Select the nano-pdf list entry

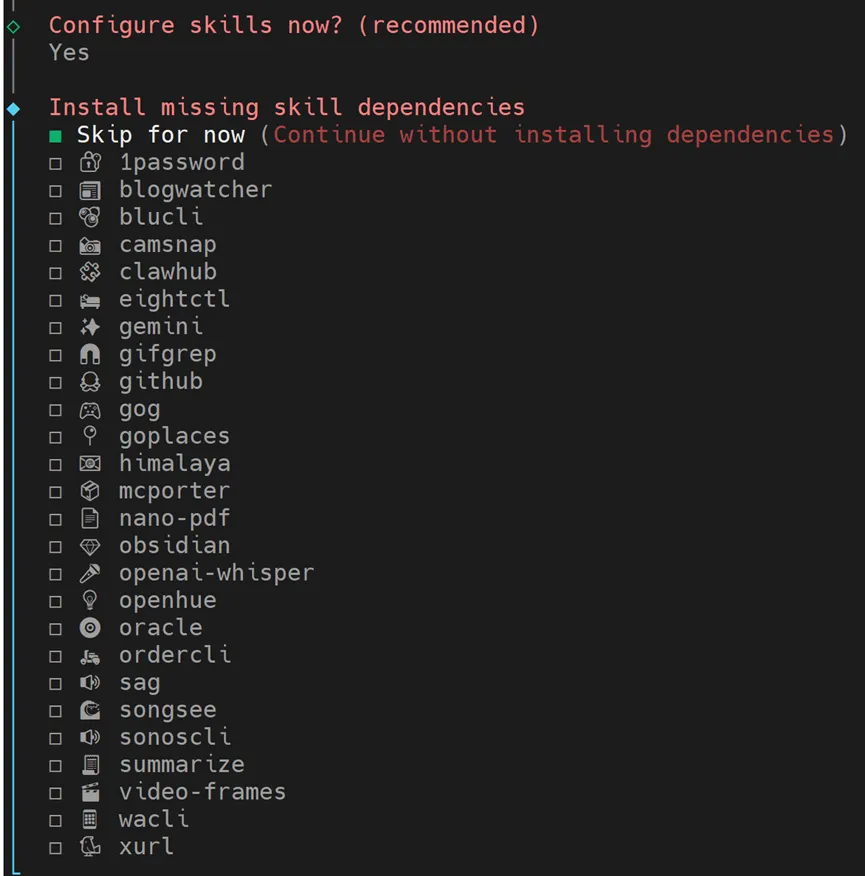pos(174,518)
